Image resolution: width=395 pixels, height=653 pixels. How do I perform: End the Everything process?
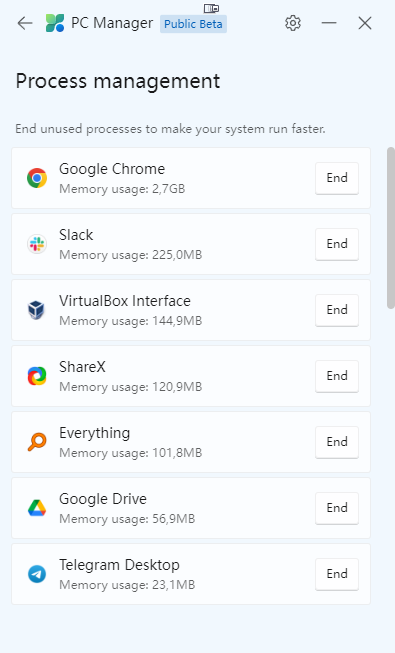click(337, 442)
